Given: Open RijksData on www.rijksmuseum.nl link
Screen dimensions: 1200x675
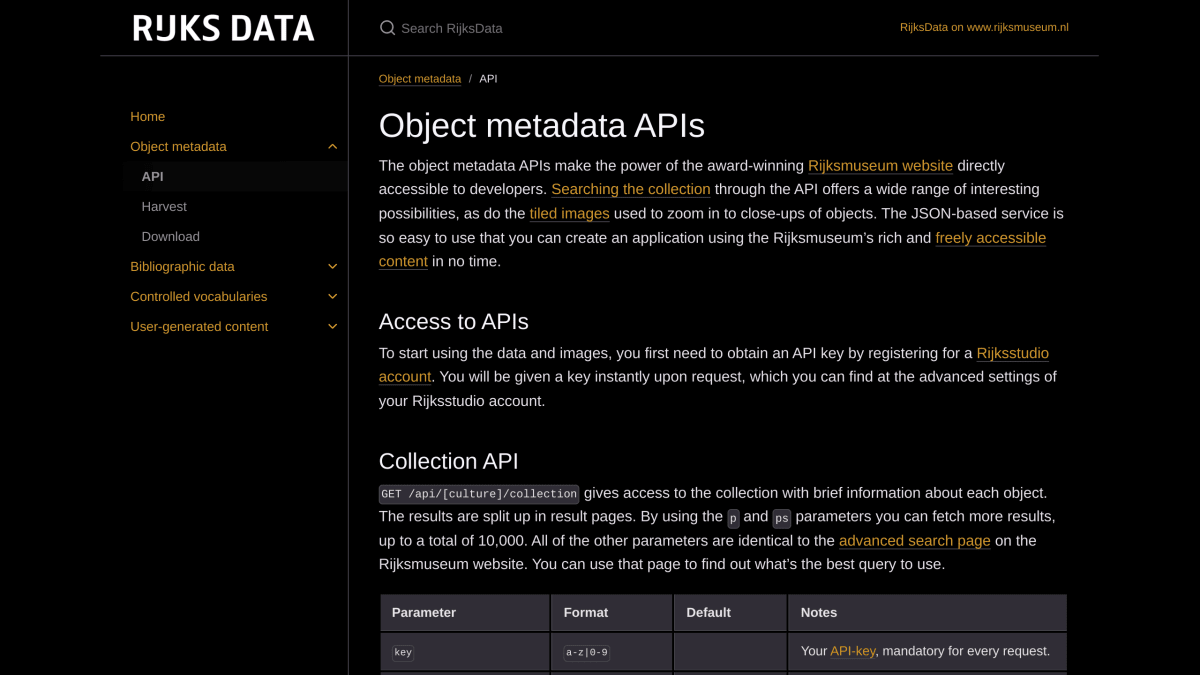Looking at the screenshot, I should tap(984, 27).
